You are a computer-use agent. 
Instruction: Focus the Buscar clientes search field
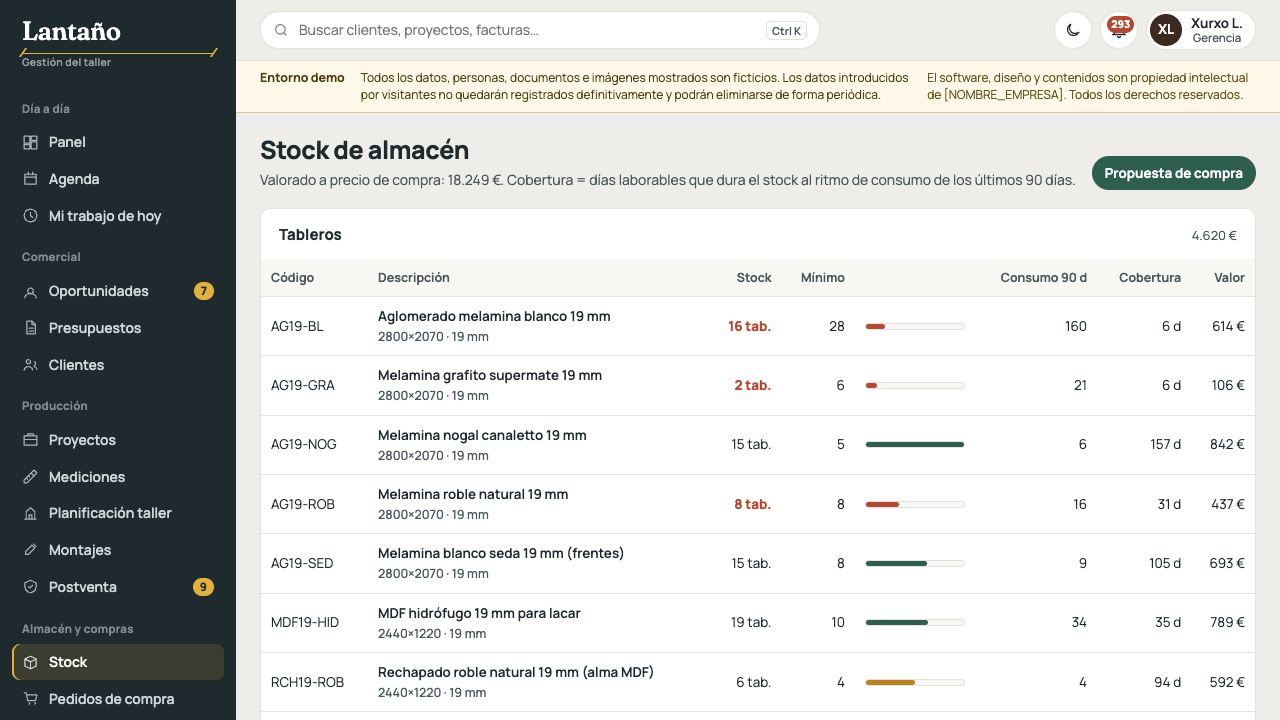click(540, 30)
